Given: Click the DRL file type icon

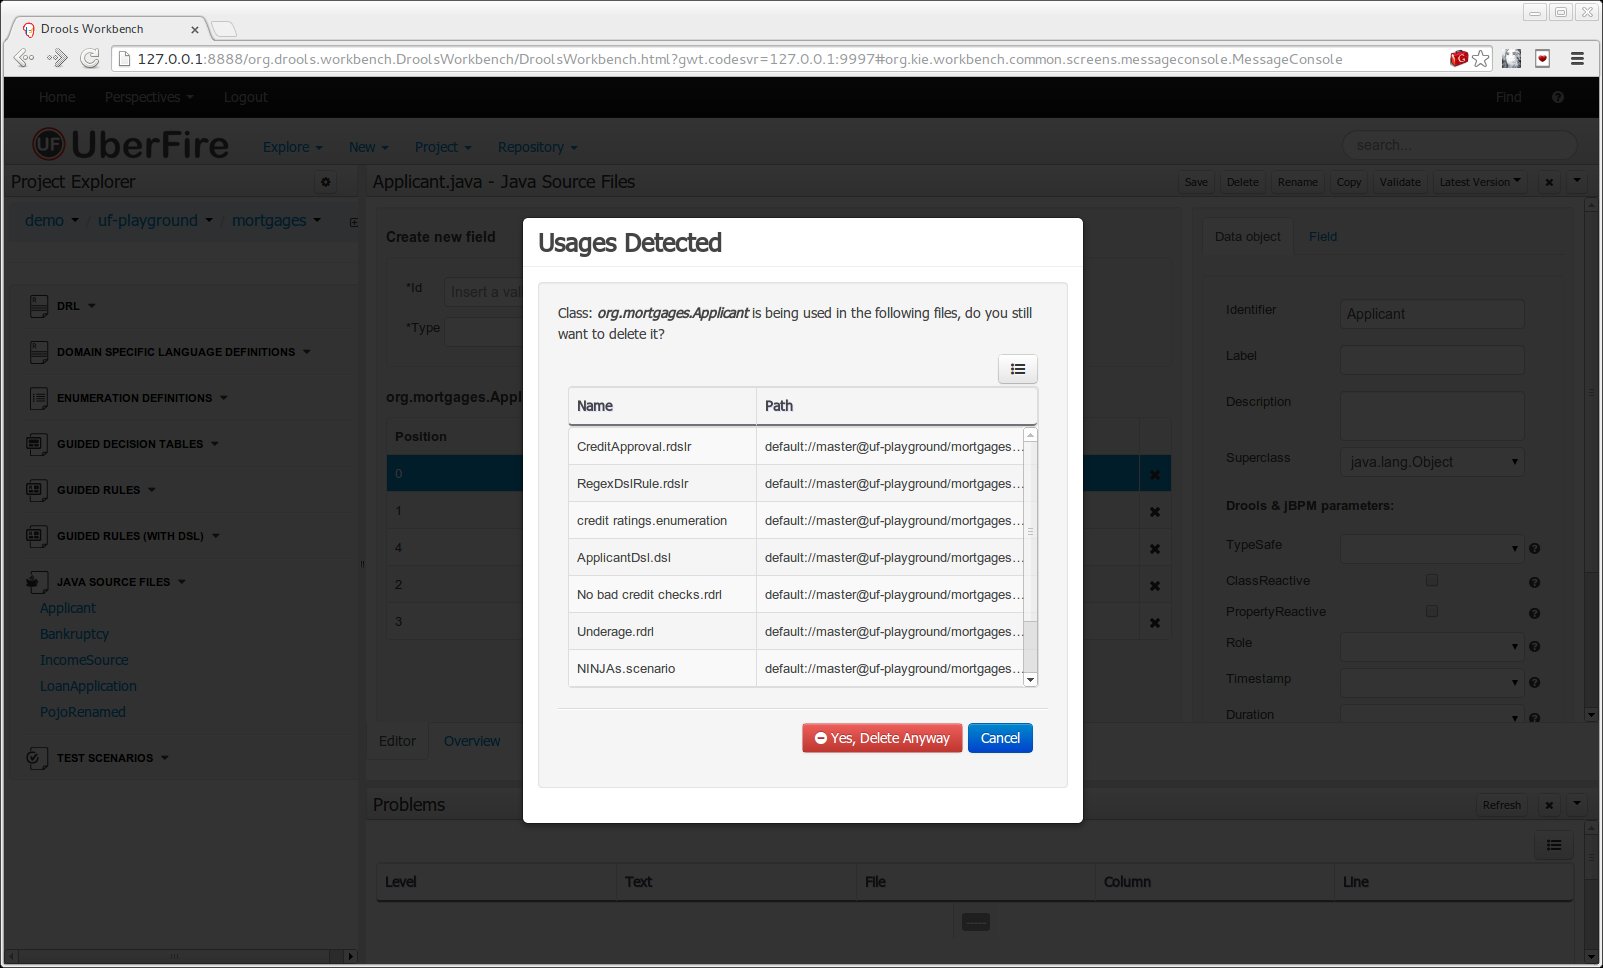Looking at the screenshot, I should (38, 306).
